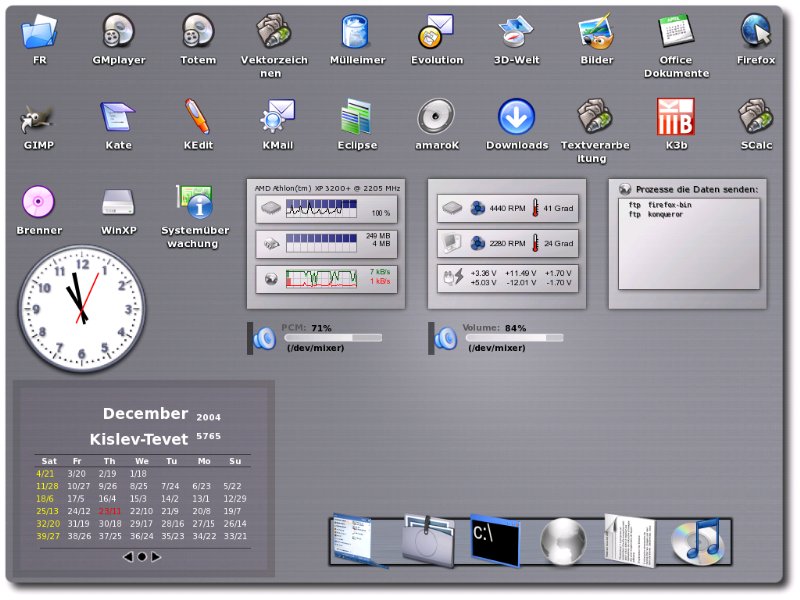The width and height of the screenshot is (800, 600).
Task: Click the analog clock widget
Action: point(82,308)
